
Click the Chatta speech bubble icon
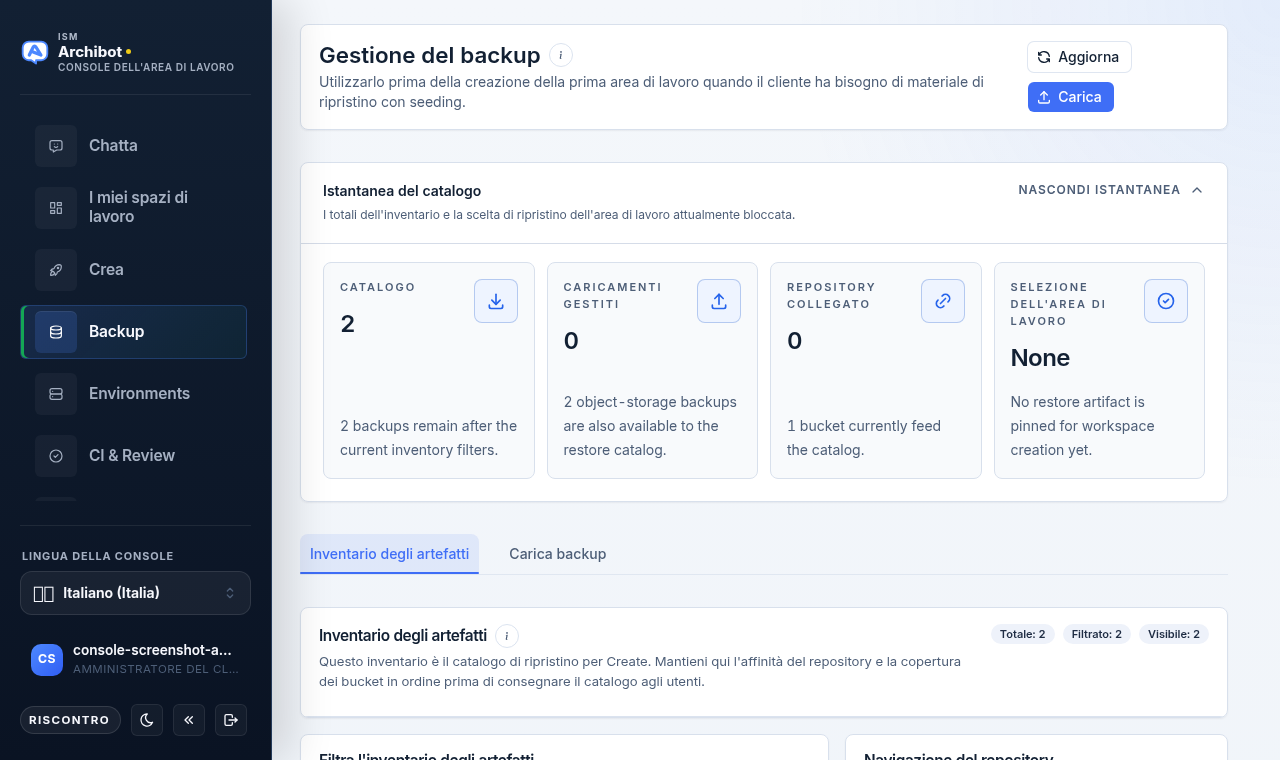[x=56, y=146]
